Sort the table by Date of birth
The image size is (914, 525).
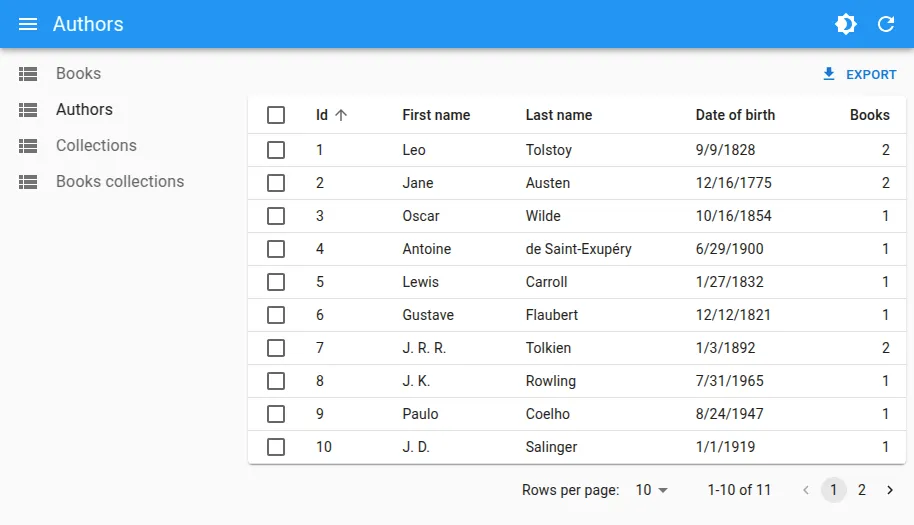tap(735, 115)
